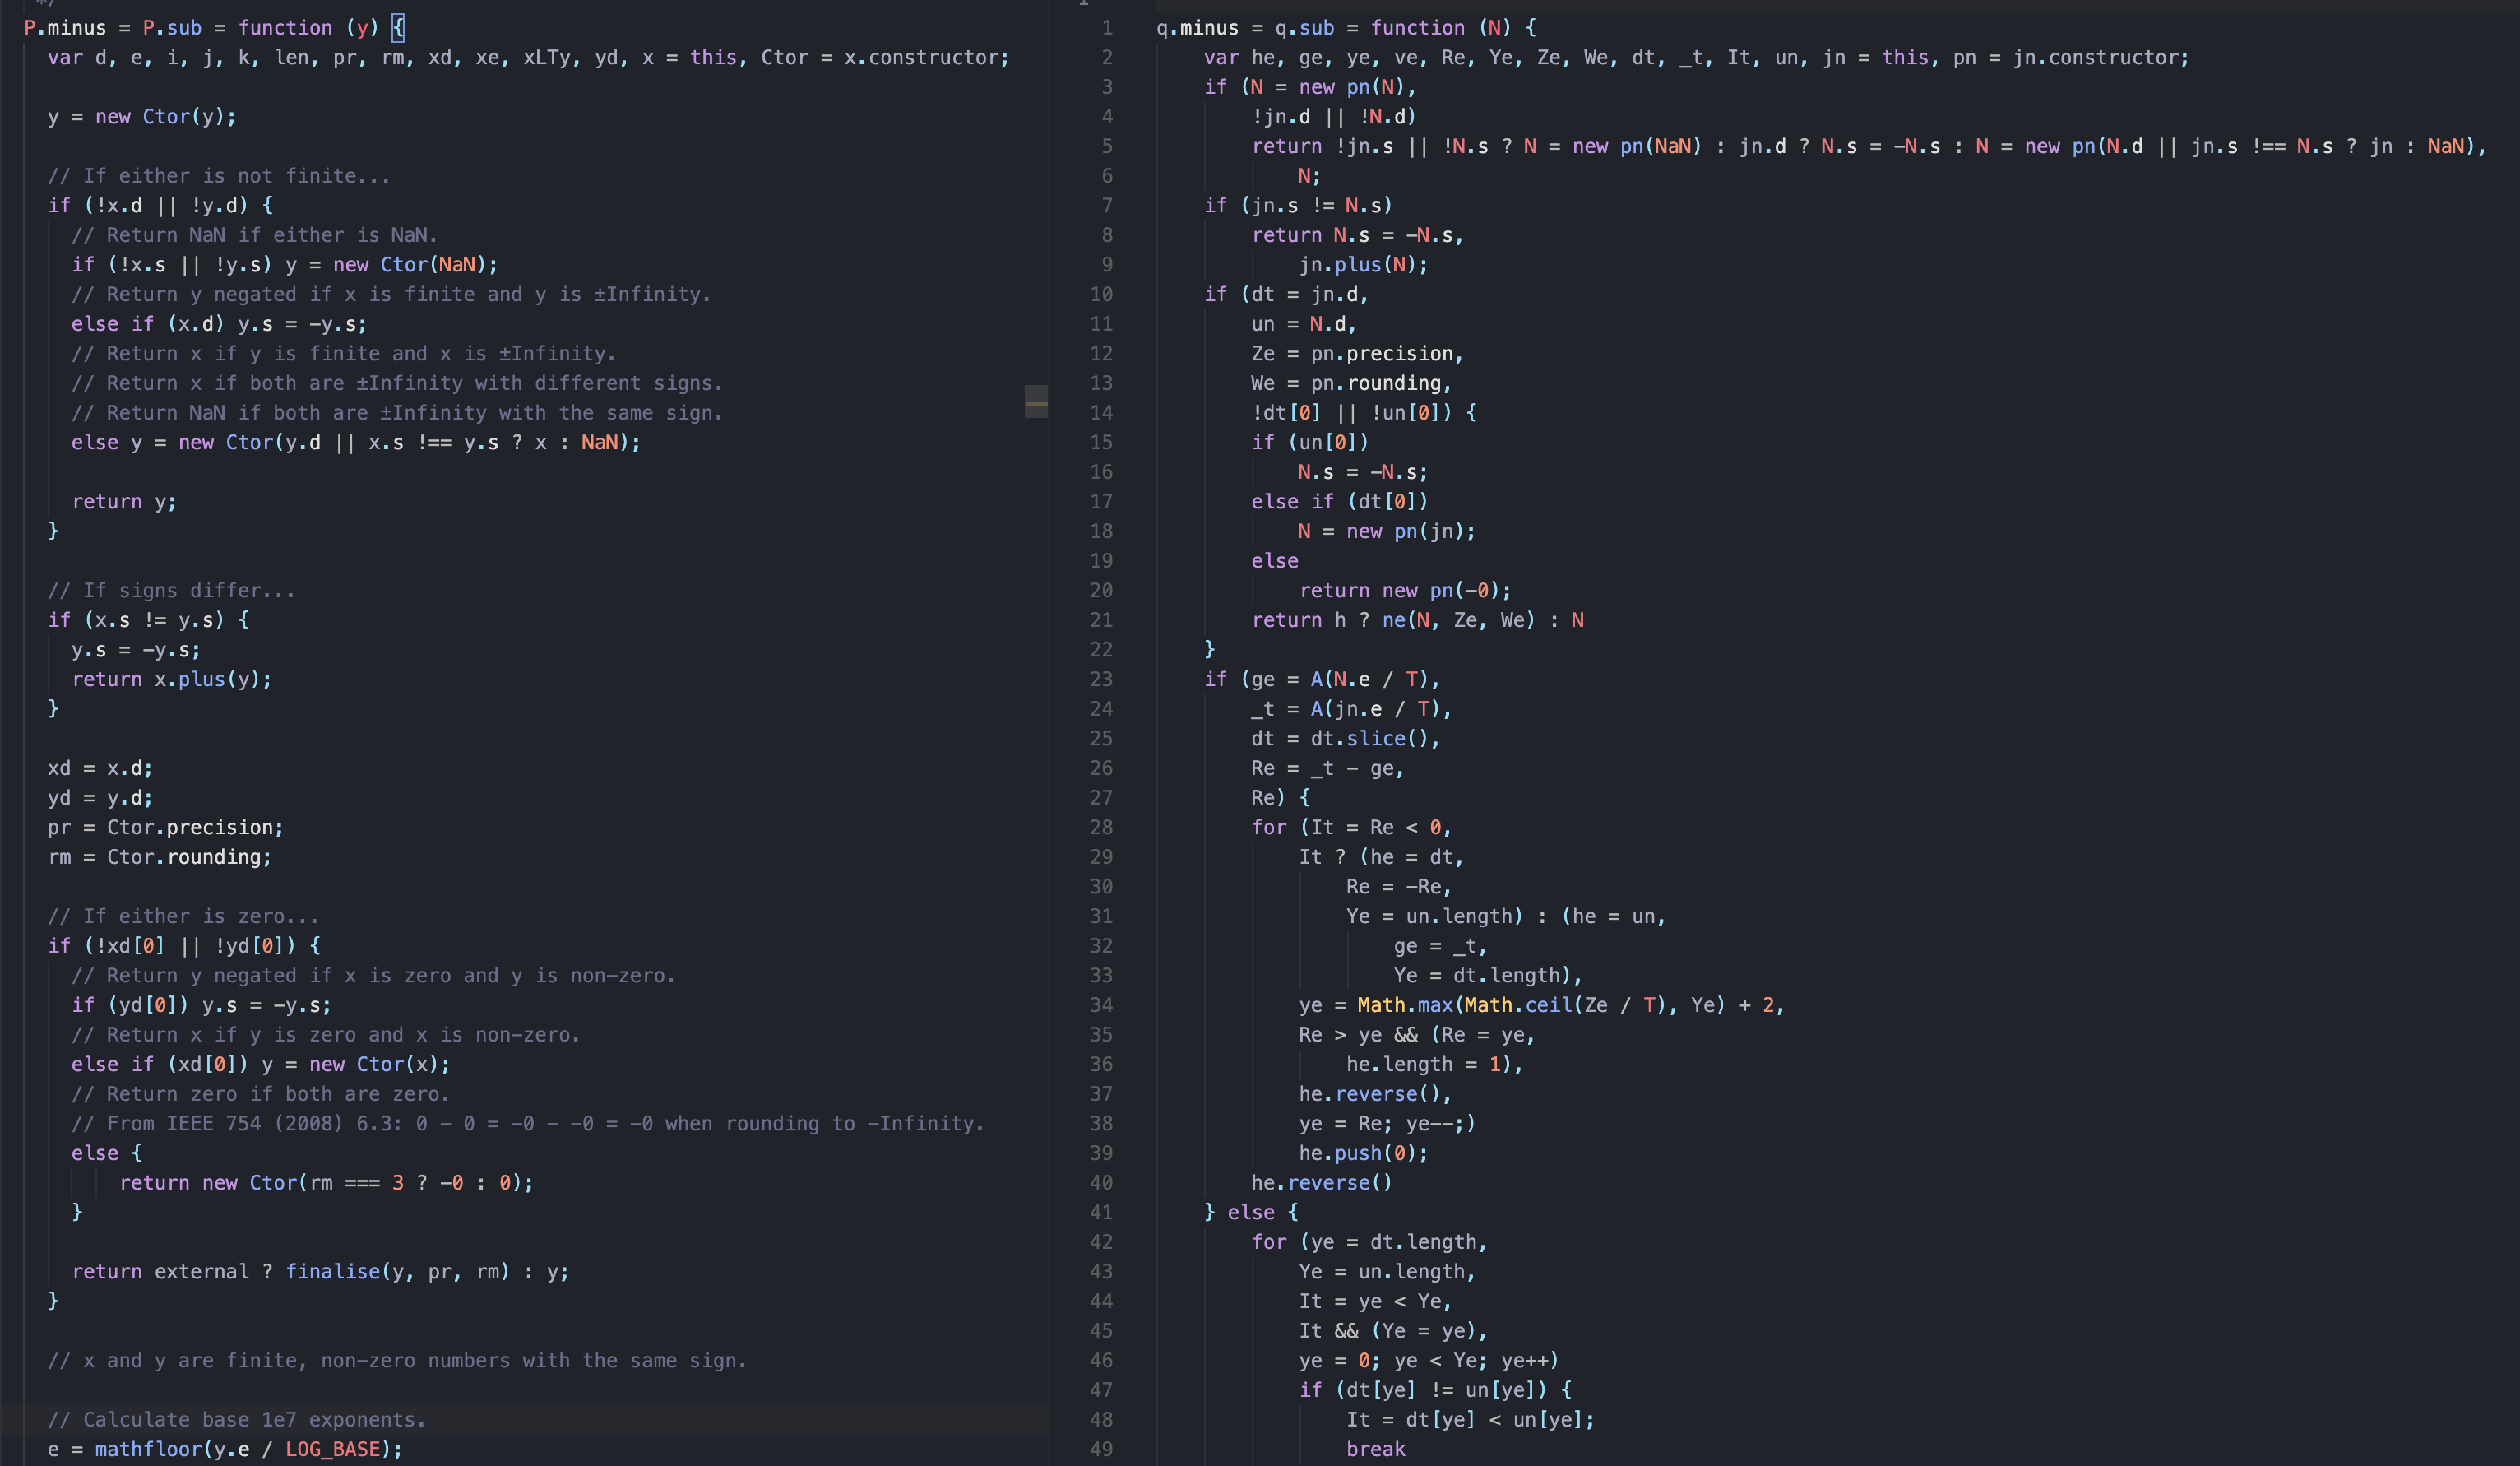The height and width of the screenshot is (1466, 2520).
Task: Click comment about finite, non-zero numbers with same sign
Action: (397, 1361)
